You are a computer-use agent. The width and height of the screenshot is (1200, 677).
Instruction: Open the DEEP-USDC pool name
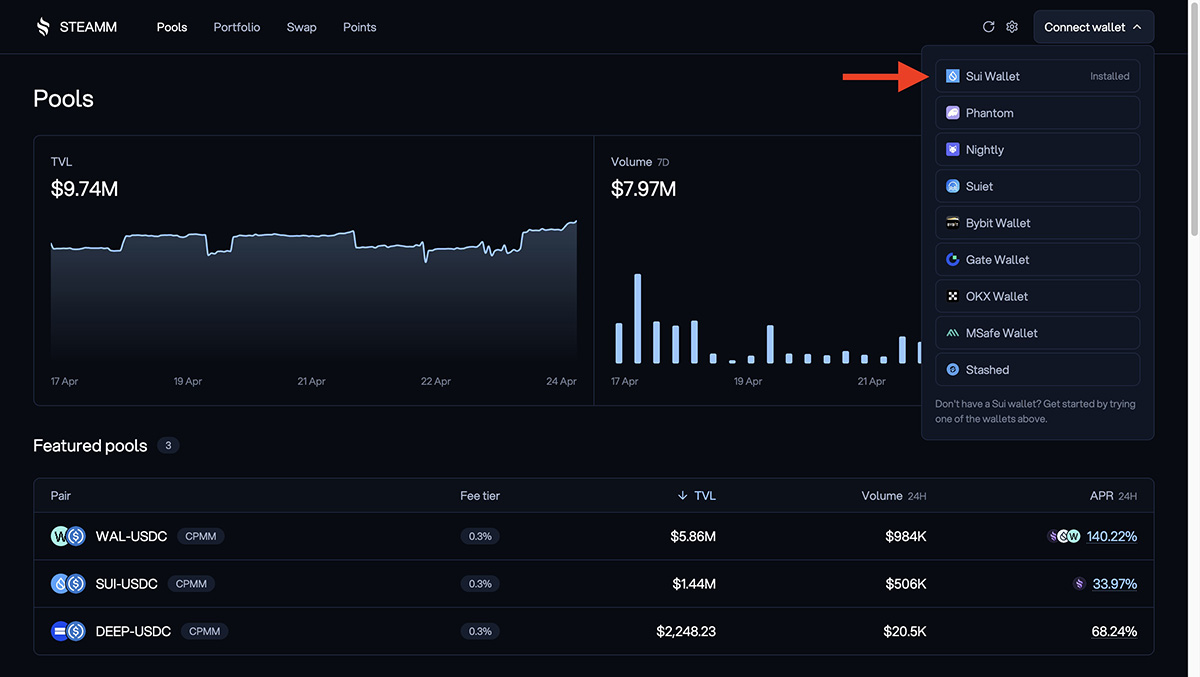coord(133,631)
